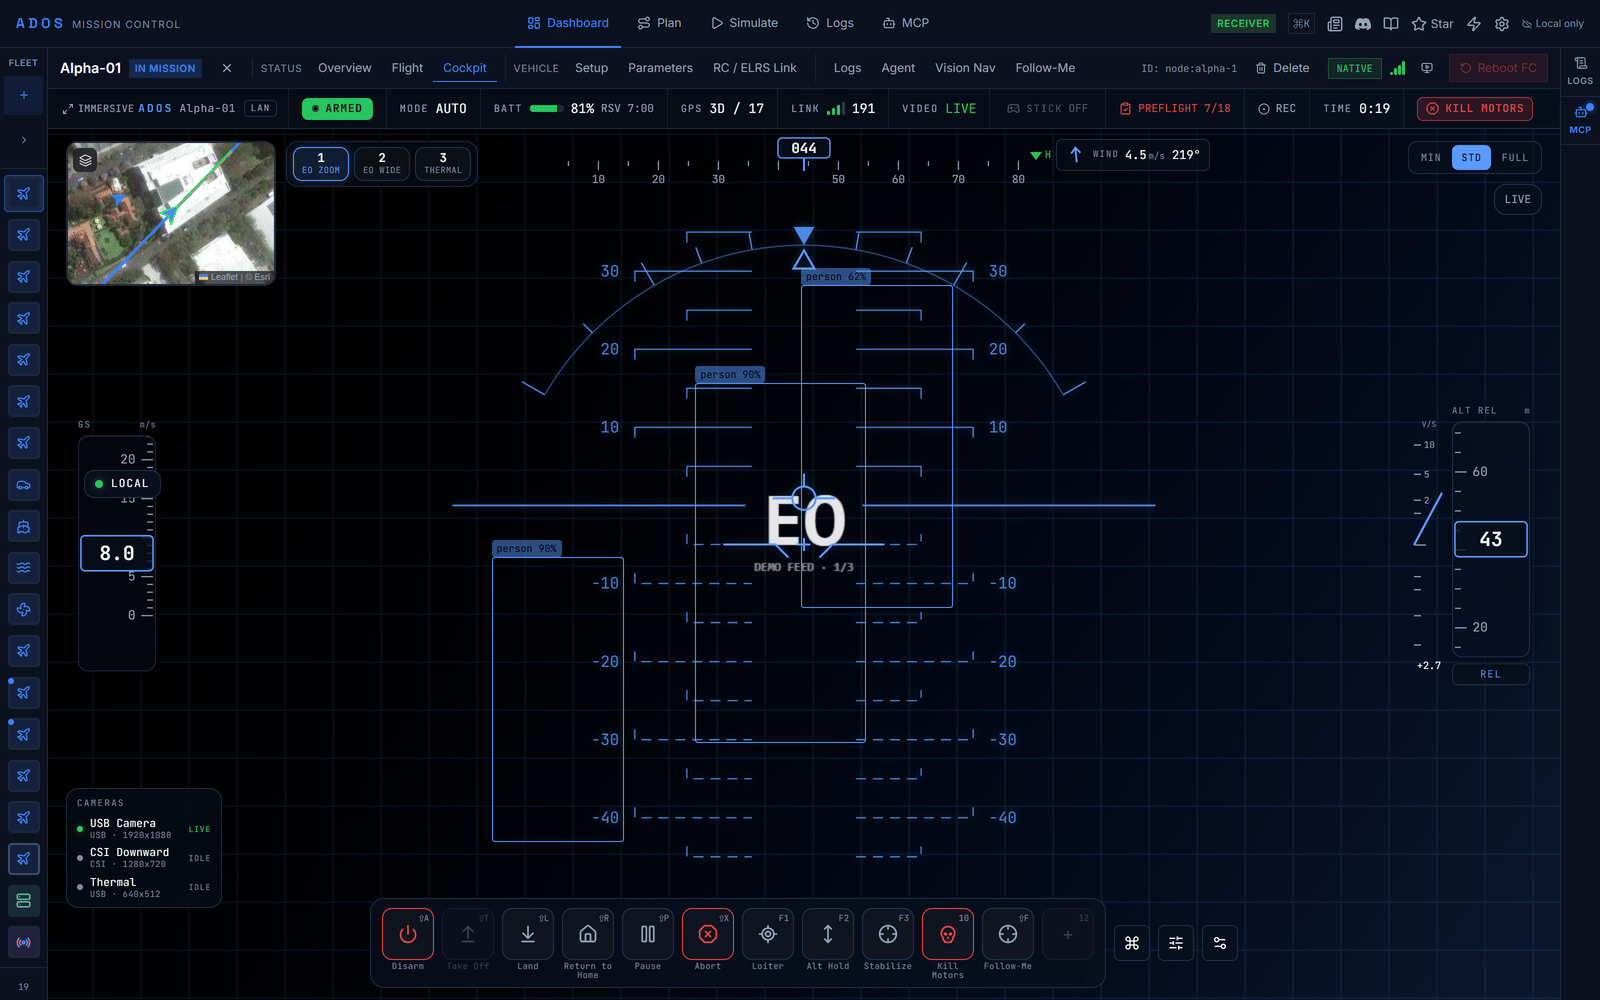Abort the mission via Abort action
The image size is (1600, 1000).
[708, 934]
